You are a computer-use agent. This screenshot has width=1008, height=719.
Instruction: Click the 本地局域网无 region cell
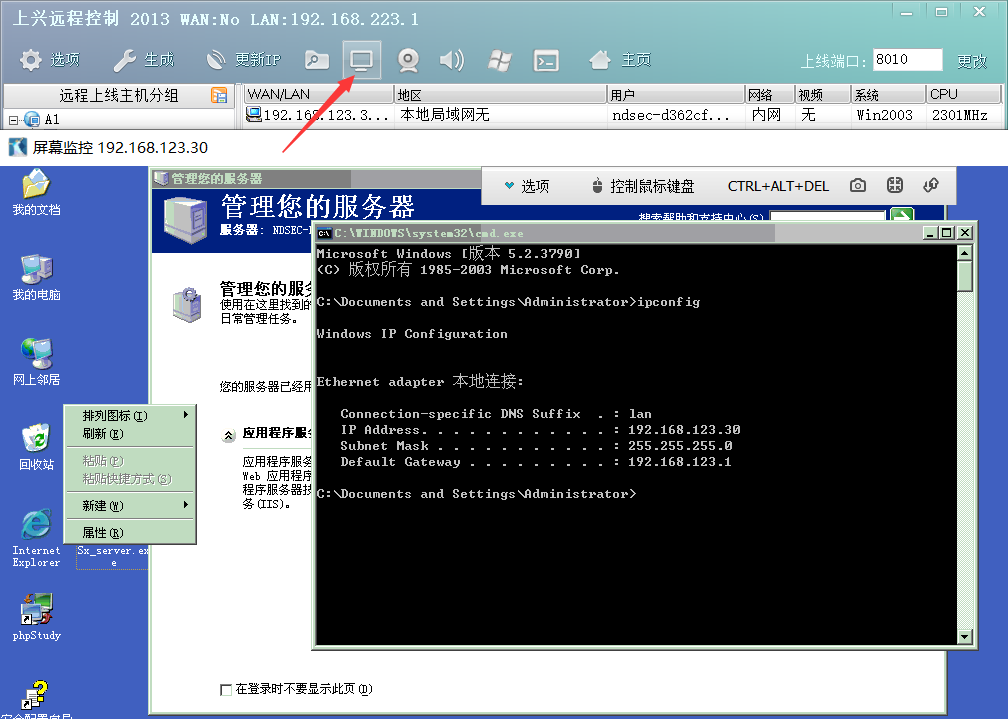point(444,115)
